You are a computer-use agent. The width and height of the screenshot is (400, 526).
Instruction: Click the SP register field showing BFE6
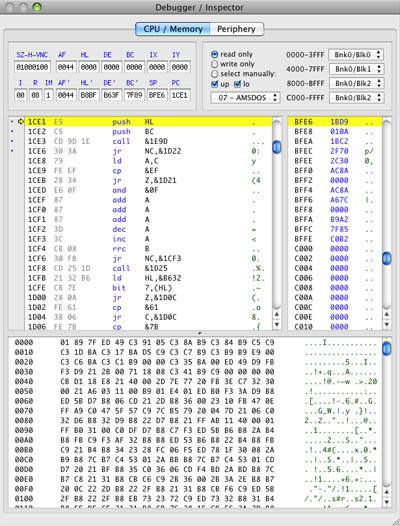point(157,95)
